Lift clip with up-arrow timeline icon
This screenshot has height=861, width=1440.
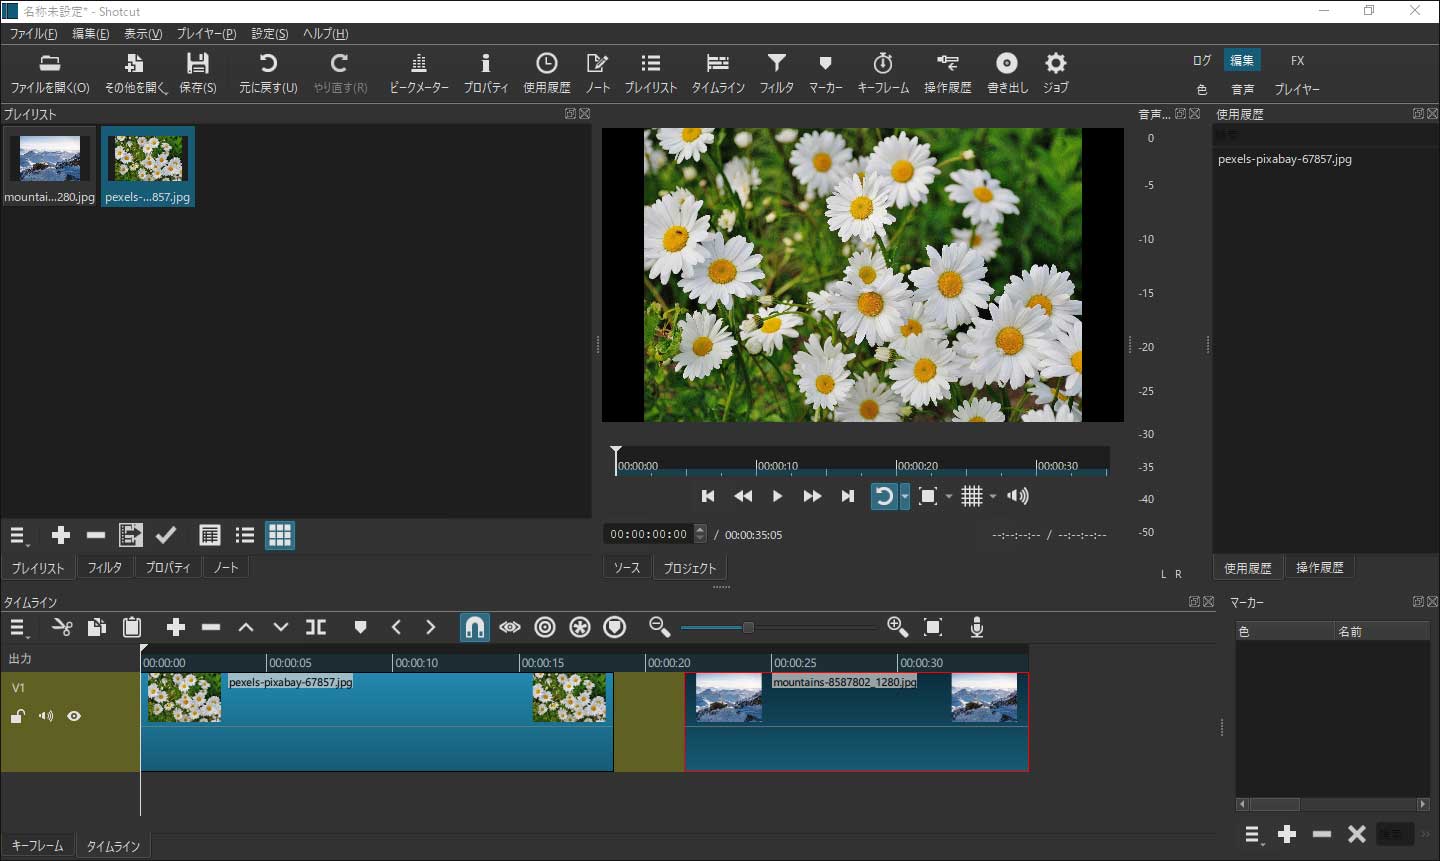click(246, 627)
